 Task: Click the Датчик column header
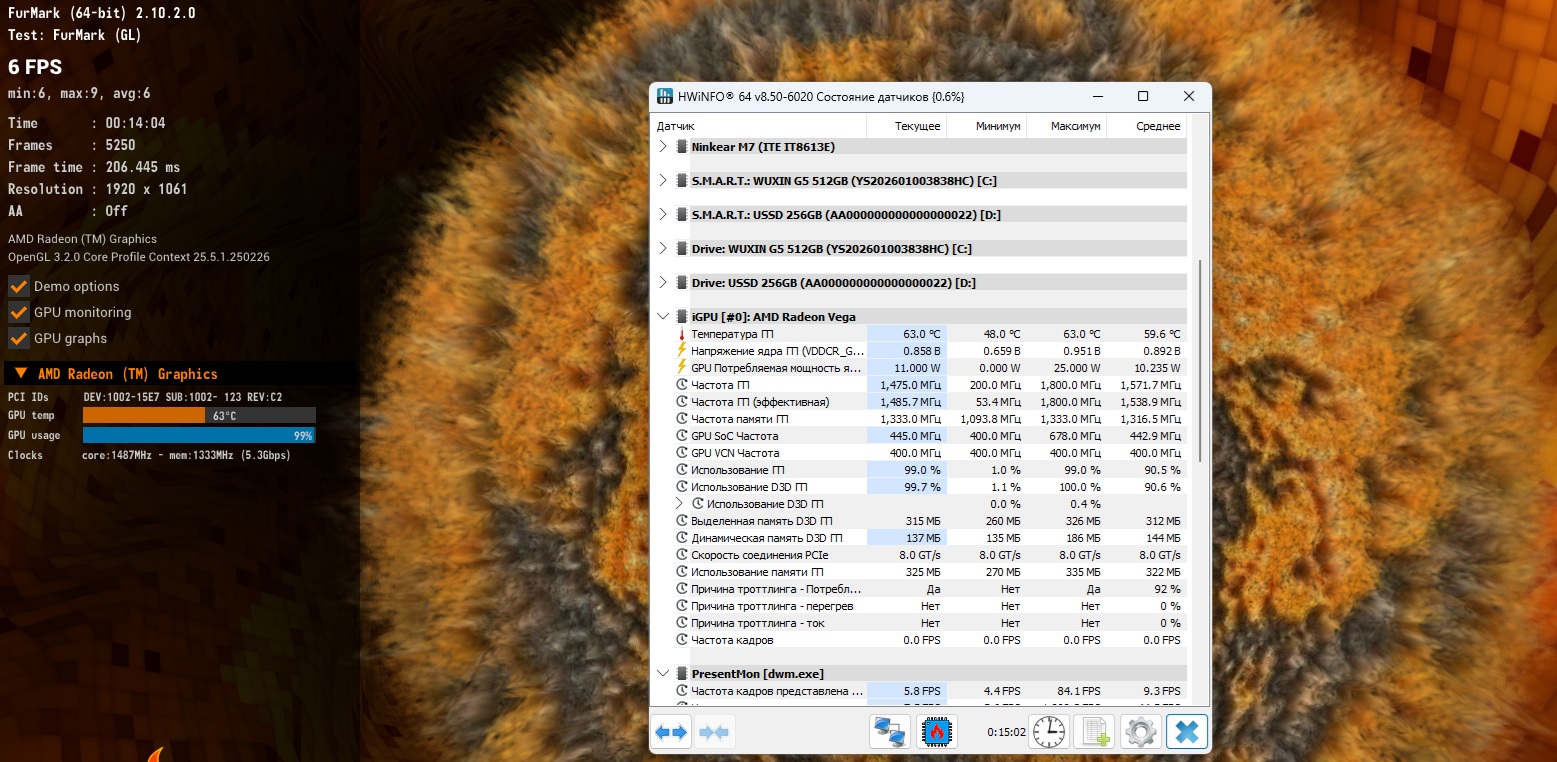(x=759, y=127)
